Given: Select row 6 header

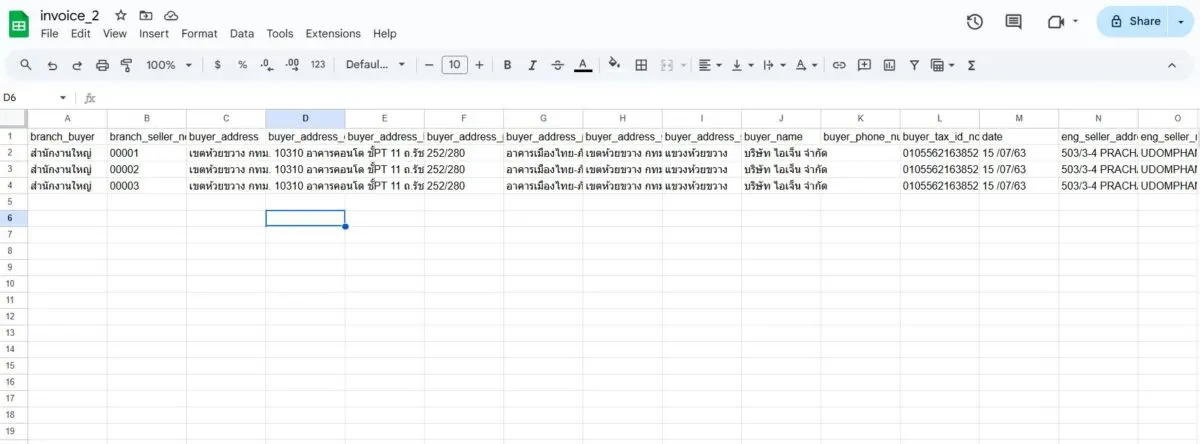Looking at the screenshot, I should (x=13, y=218).
